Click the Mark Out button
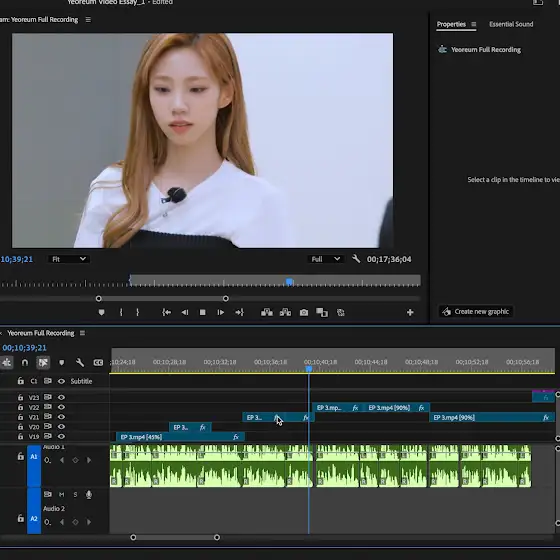The width and height of the screenshot is (560, 560). pos(138,312)
